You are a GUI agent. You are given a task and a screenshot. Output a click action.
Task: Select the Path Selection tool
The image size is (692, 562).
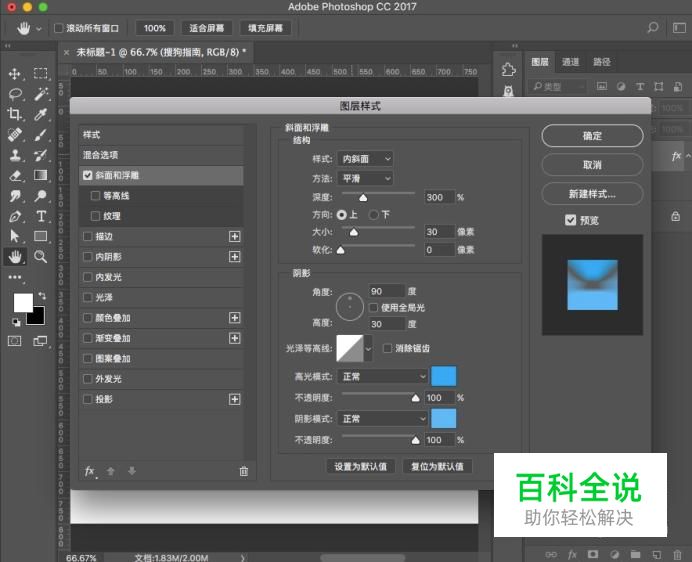click(x=15, y=236)
